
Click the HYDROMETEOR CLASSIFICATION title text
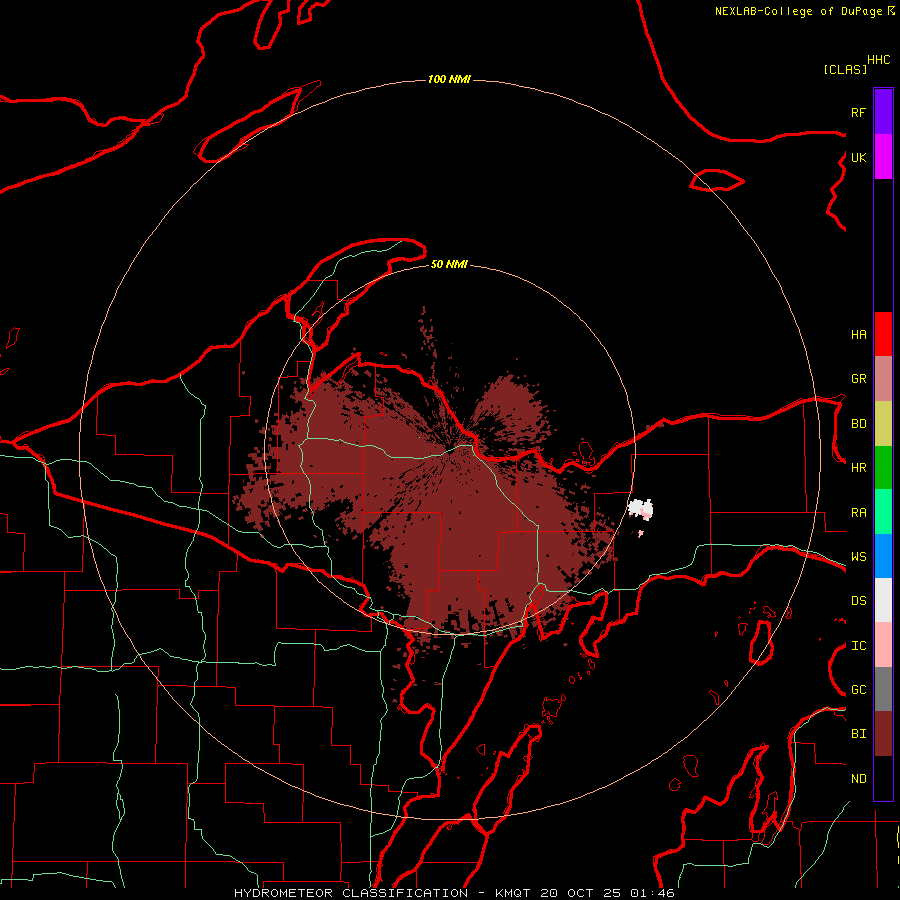[x=351, y=893]
